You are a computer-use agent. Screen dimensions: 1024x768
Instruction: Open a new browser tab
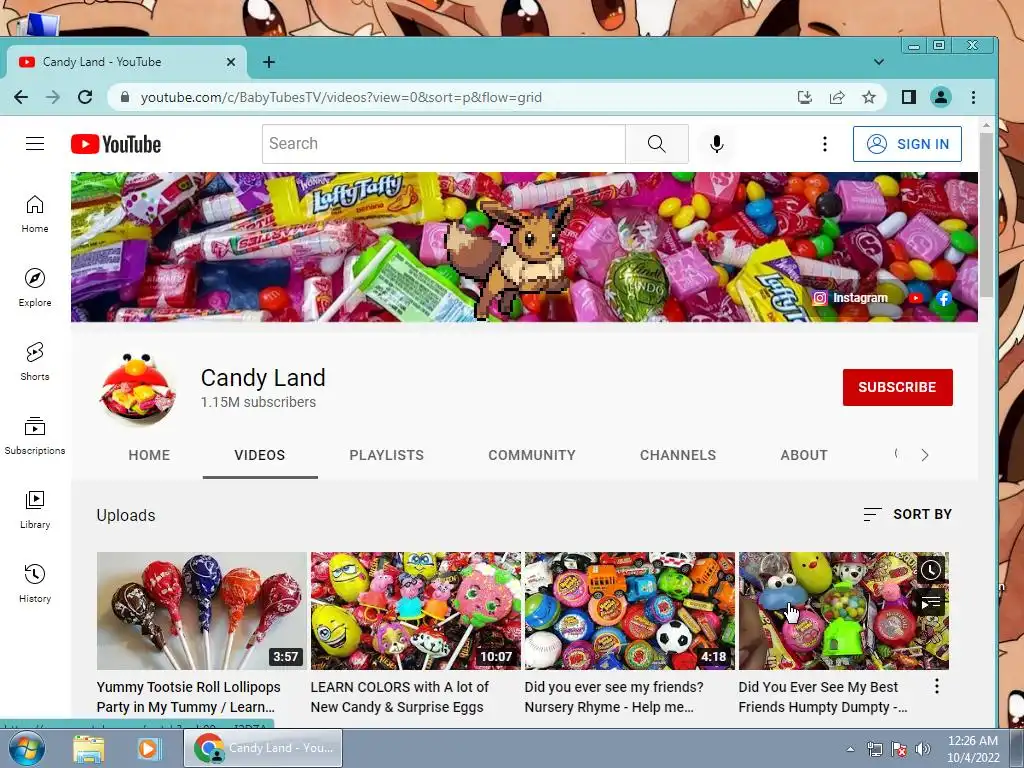pos(268,62)
